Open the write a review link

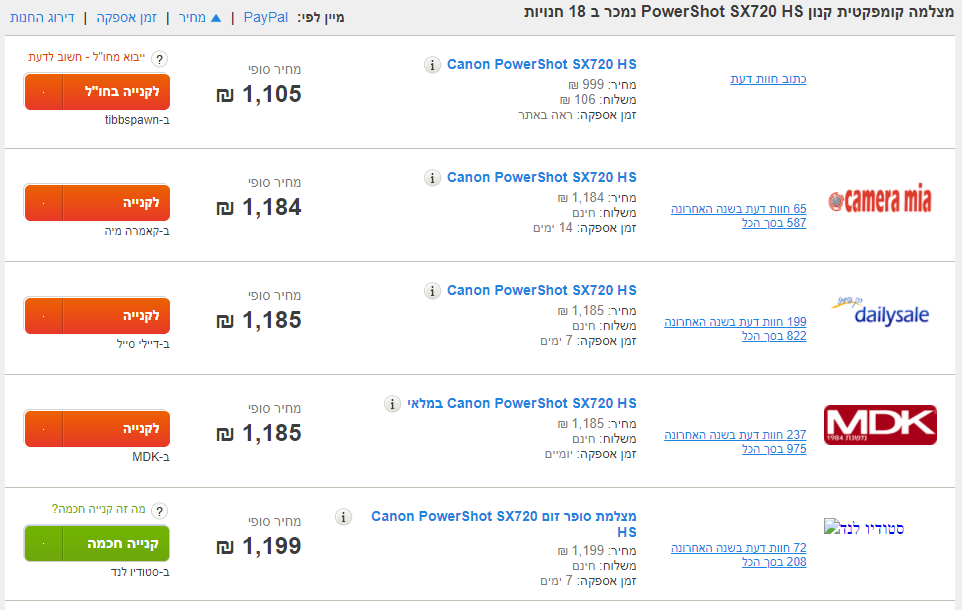(768, 79)
